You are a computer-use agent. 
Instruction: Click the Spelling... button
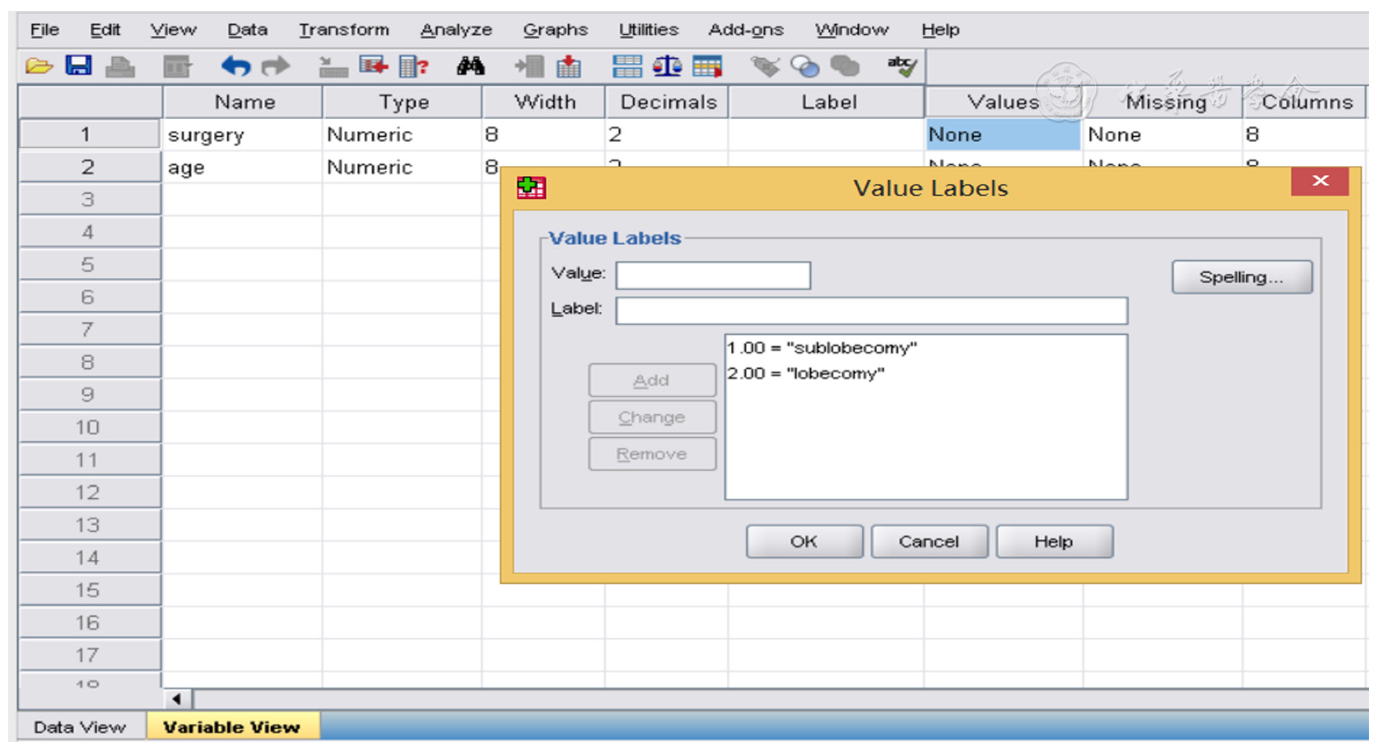tap(1241, 278)
